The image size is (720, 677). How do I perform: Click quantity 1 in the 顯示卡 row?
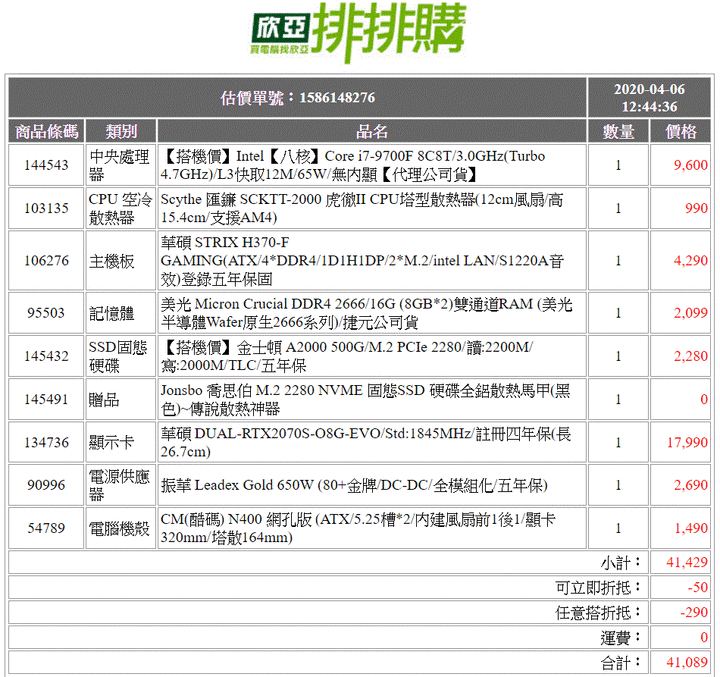618,442
